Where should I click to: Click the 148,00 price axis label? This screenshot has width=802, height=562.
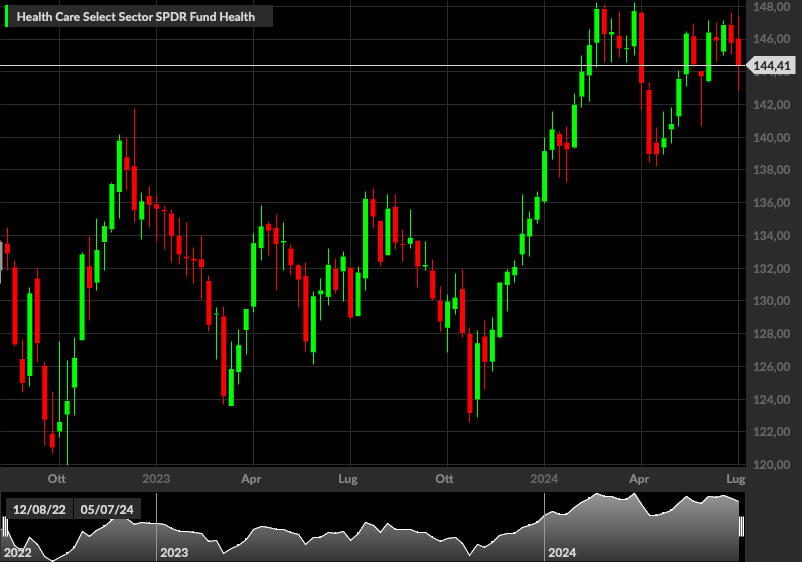[x=771, y=7]
